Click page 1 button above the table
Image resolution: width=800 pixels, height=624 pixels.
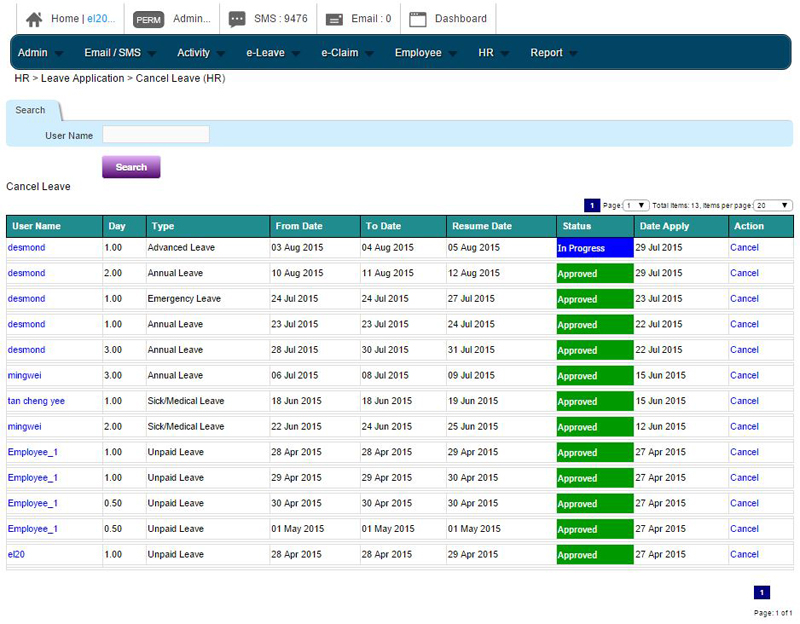pos(592,205)
